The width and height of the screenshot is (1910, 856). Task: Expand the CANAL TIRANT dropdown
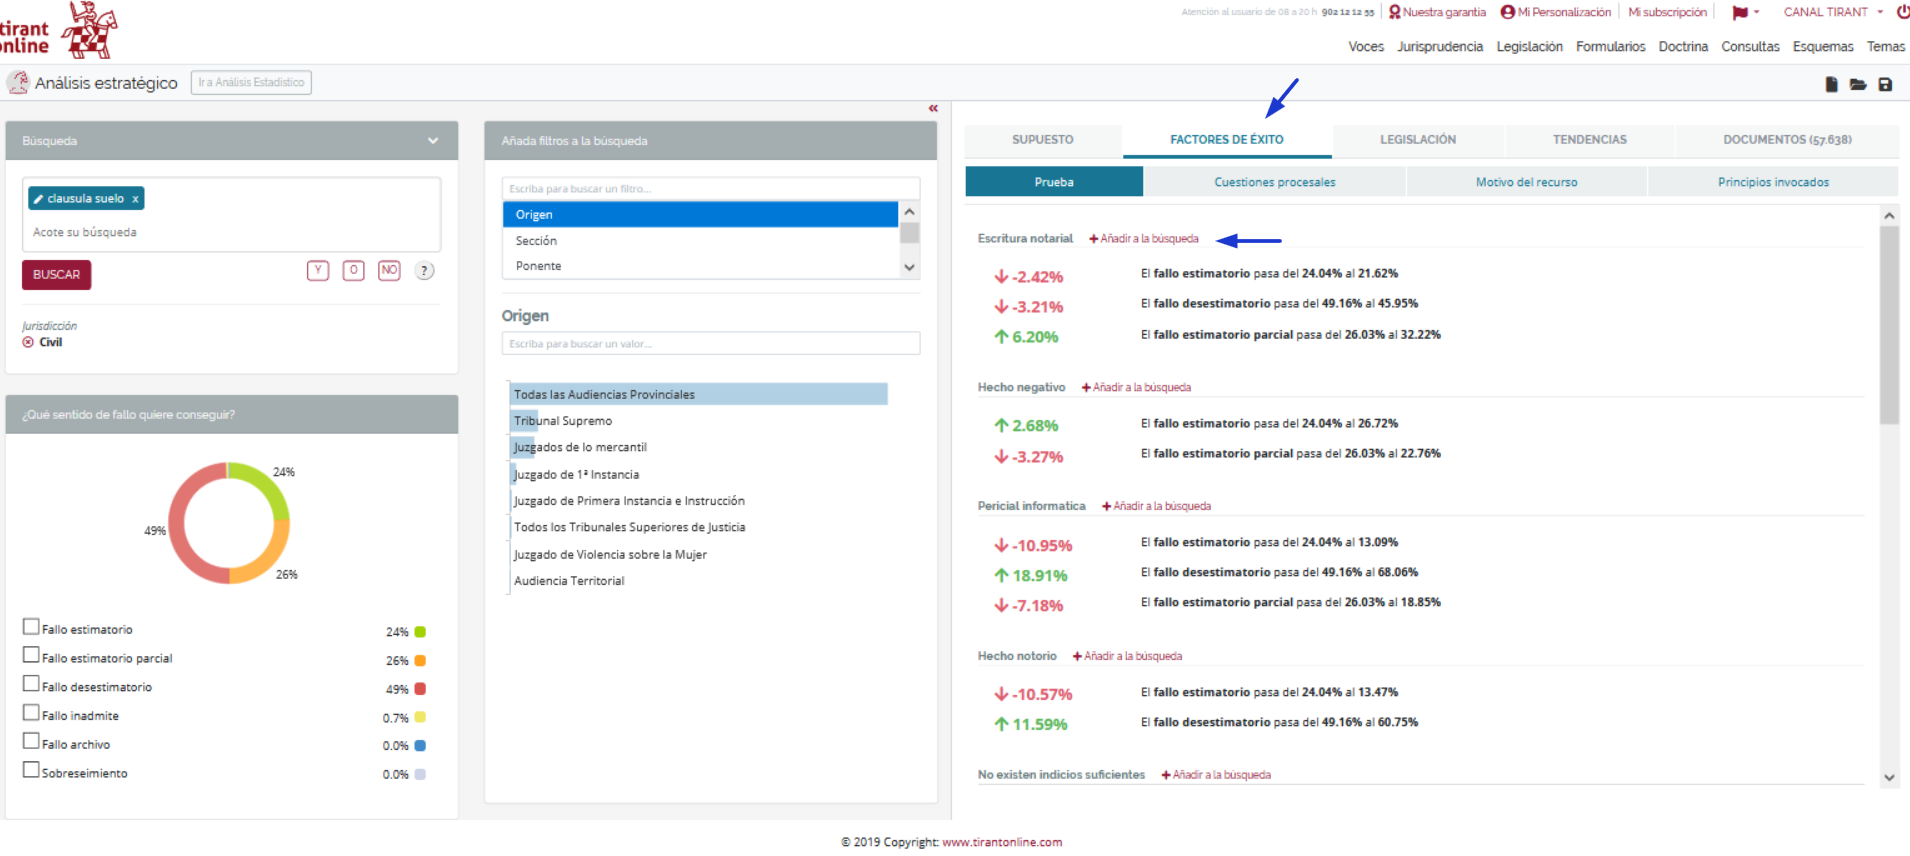pos(1833,12)
